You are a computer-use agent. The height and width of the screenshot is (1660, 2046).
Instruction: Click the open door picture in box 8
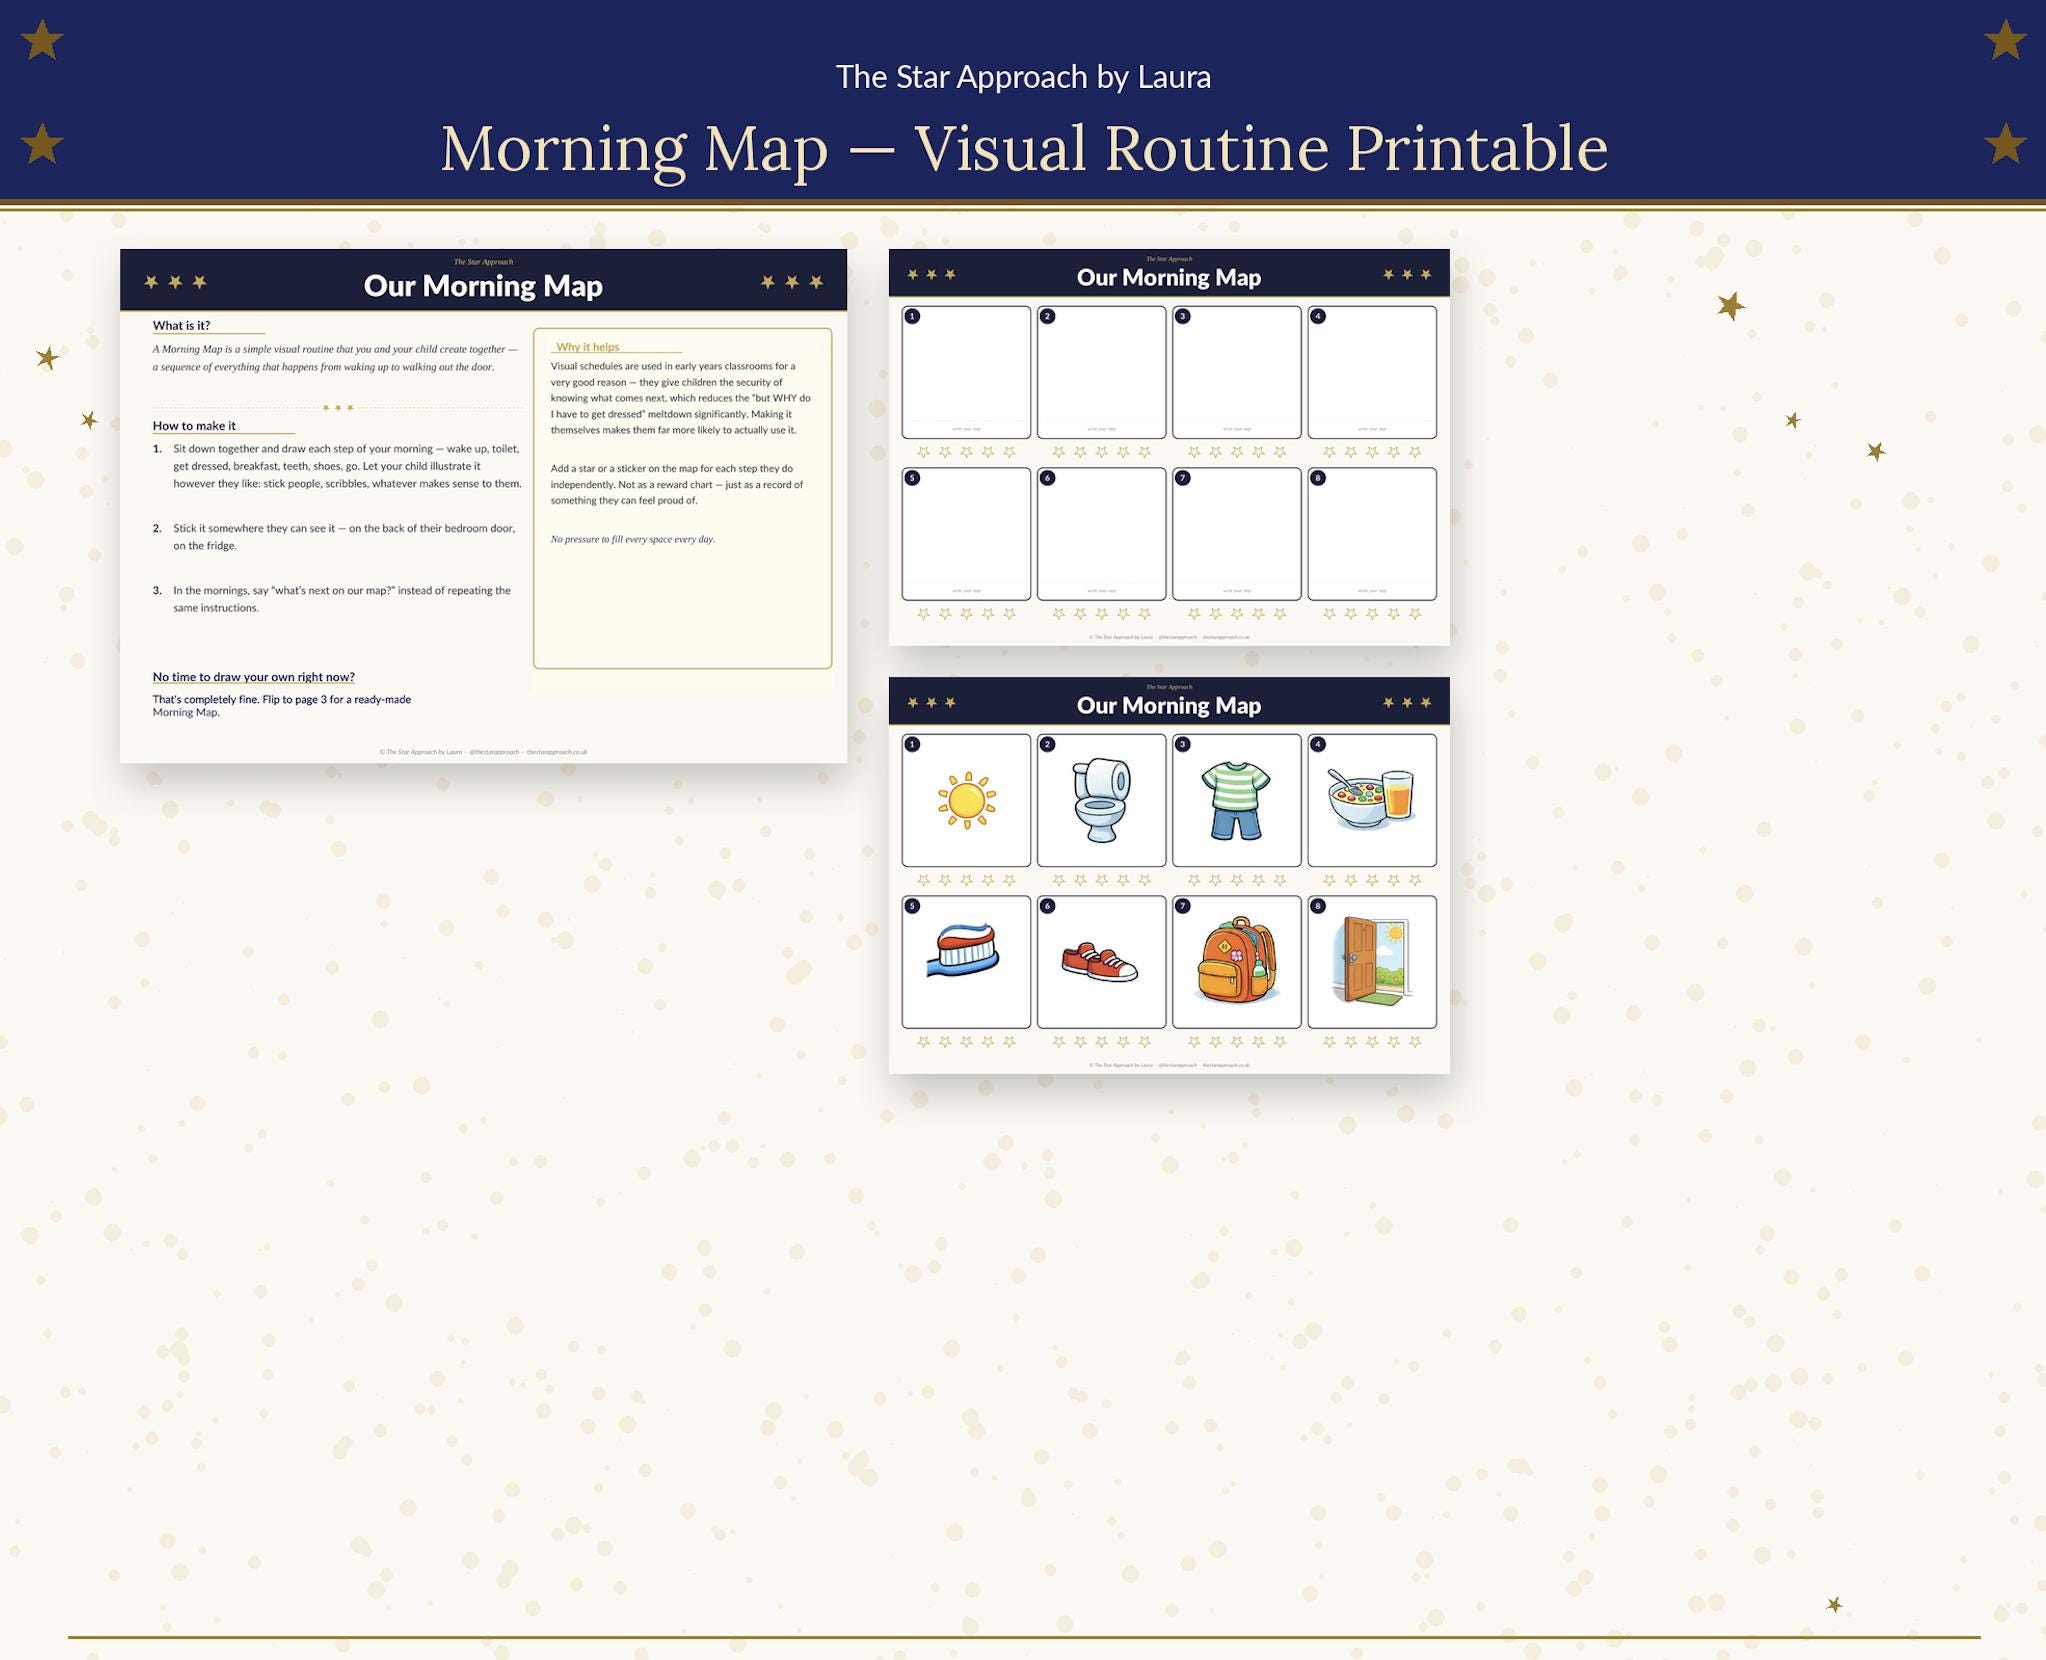(1371, 962)
